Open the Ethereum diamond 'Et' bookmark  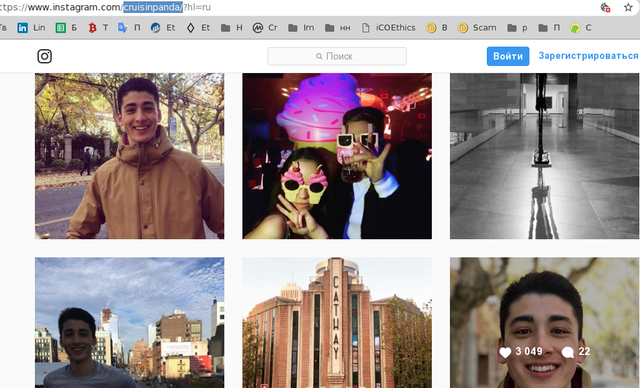coord(198,28)
